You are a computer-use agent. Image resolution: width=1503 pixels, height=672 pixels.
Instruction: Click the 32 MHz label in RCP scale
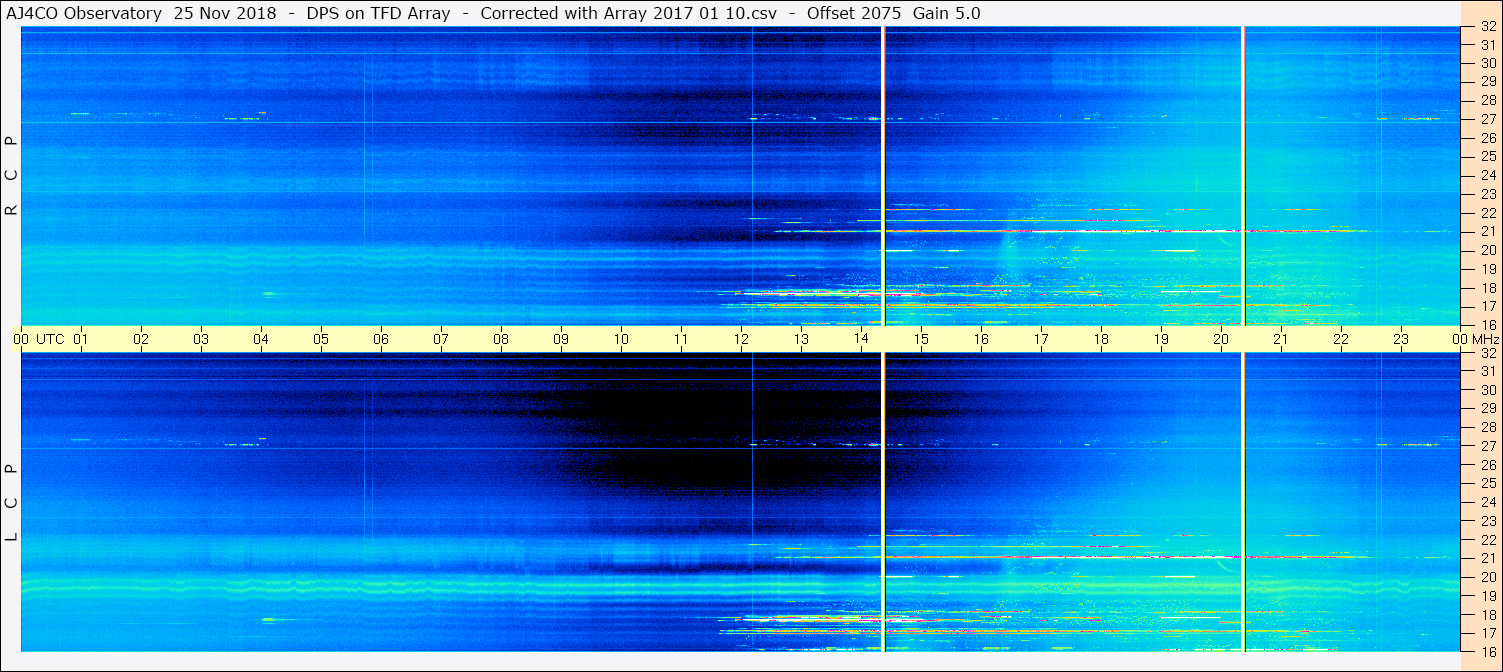(x=1488, y=27)
